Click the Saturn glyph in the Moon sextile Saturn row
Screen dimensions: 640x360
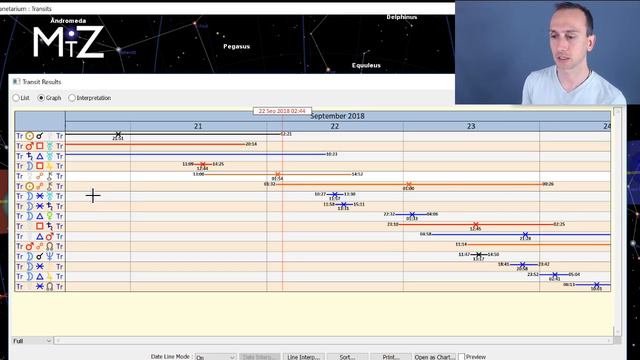[x=49, y=206]
